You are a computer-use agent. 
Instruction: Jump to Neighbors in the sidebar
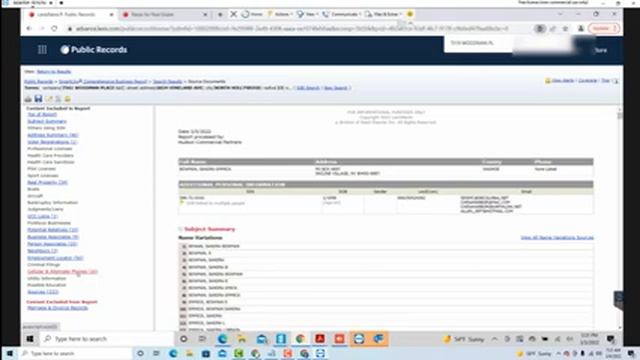pos(42,251)
